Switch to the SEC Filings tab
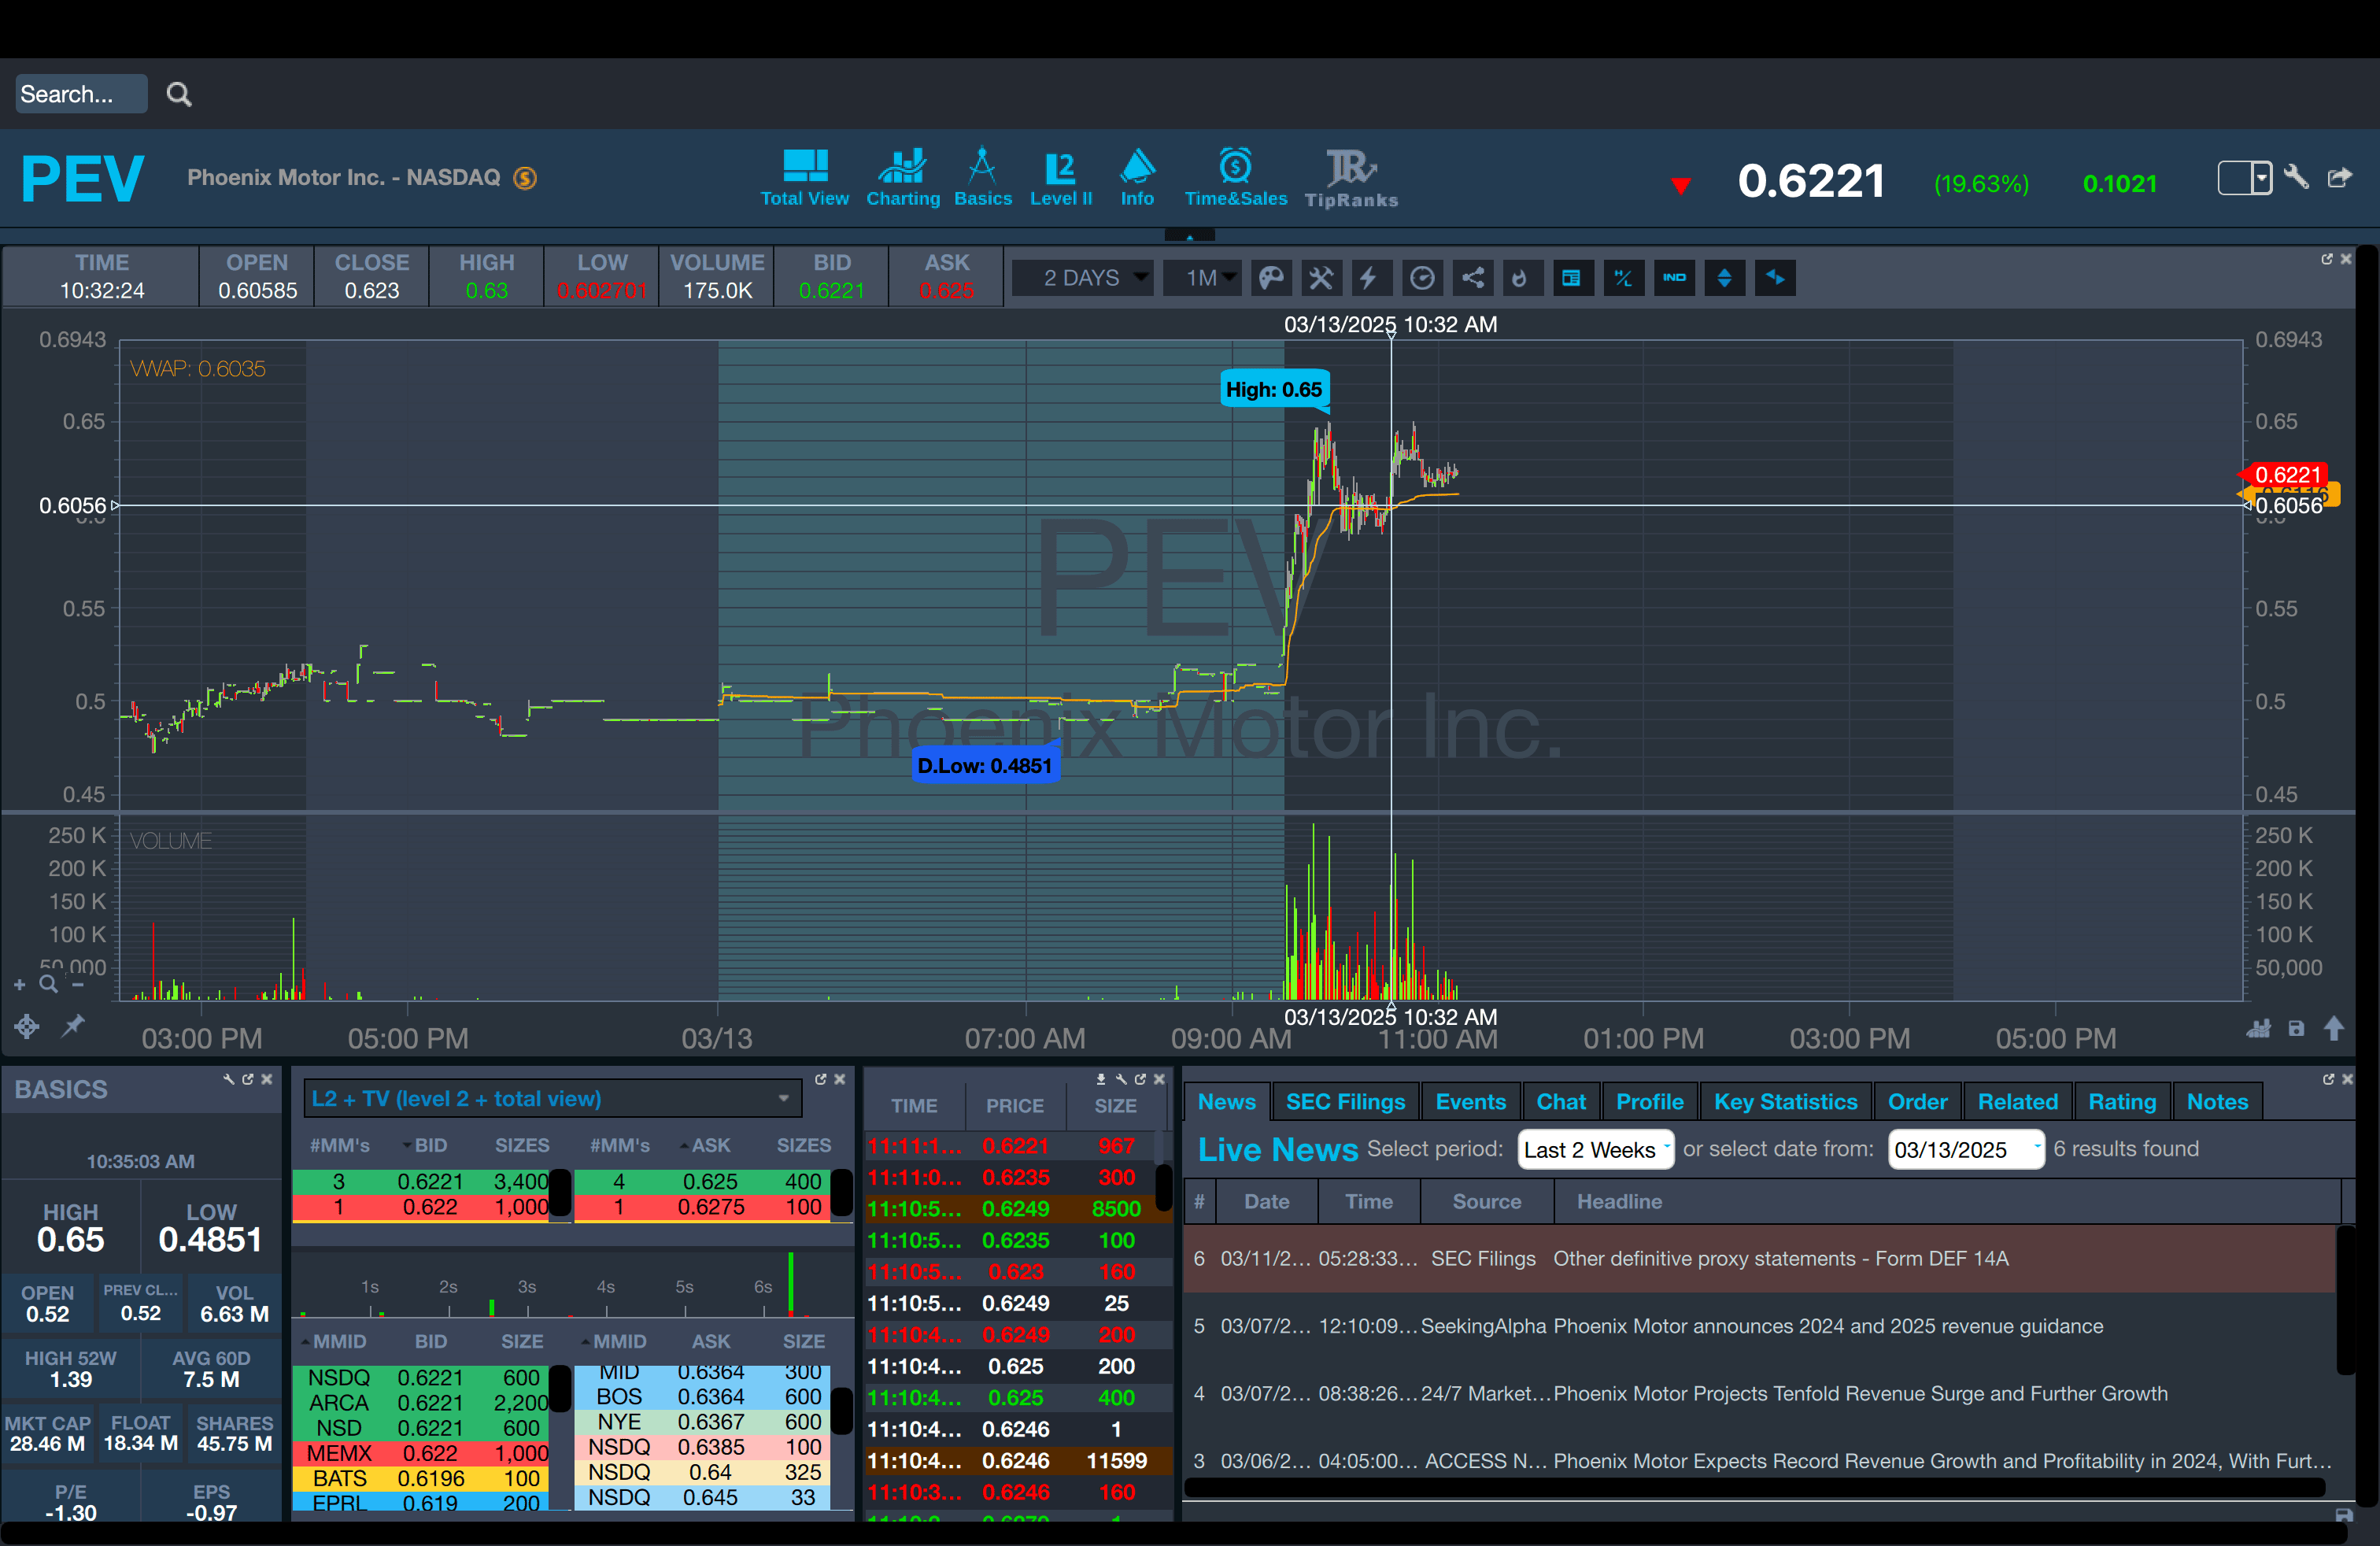The image size is (2380, 1546). pyautogui.click(x=1344, y=1101)
